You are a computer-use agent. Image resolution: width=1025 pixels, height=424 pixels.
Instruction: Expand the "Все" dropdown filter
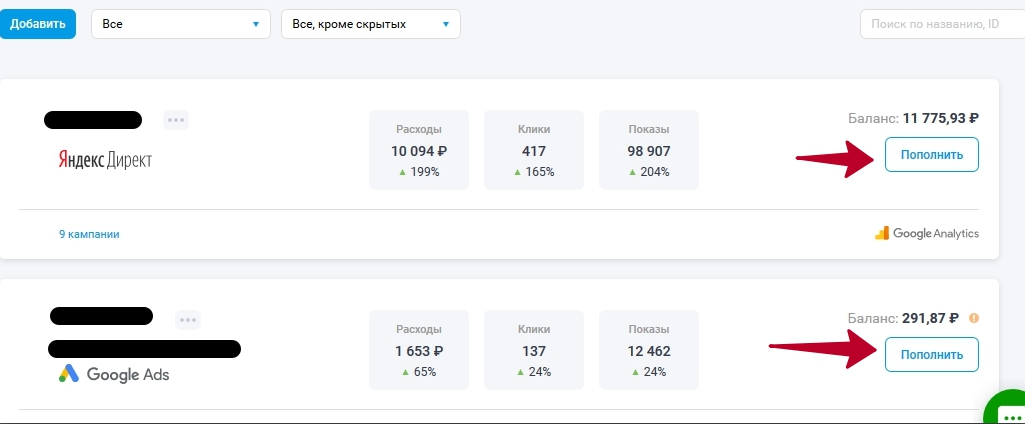181,24
